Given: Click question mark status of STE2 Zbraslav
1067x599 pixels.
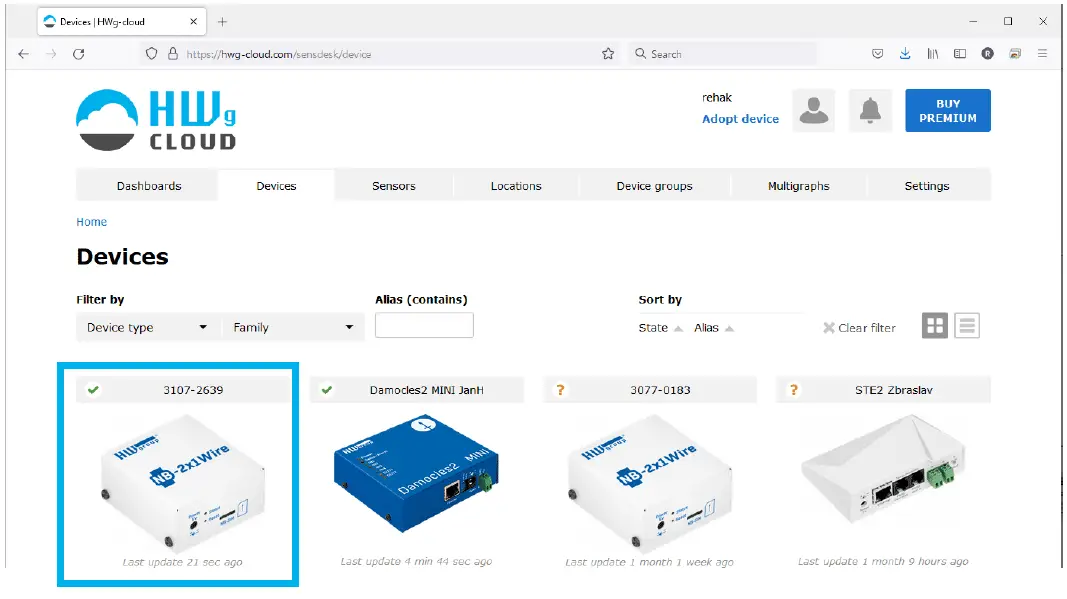Looking at the screenshot, I should click(x=793, y=390).
